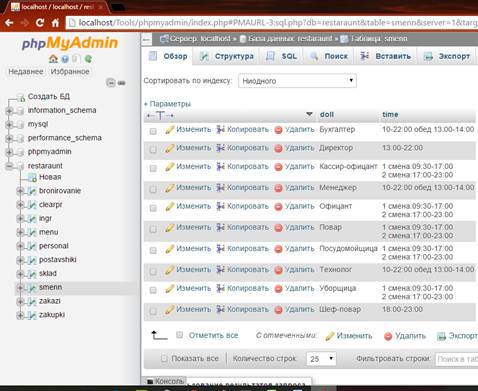The height and width of the screenshot is (391, 478).
Task: Tick the checkbox for Повар row
Action: coord(153,229)
